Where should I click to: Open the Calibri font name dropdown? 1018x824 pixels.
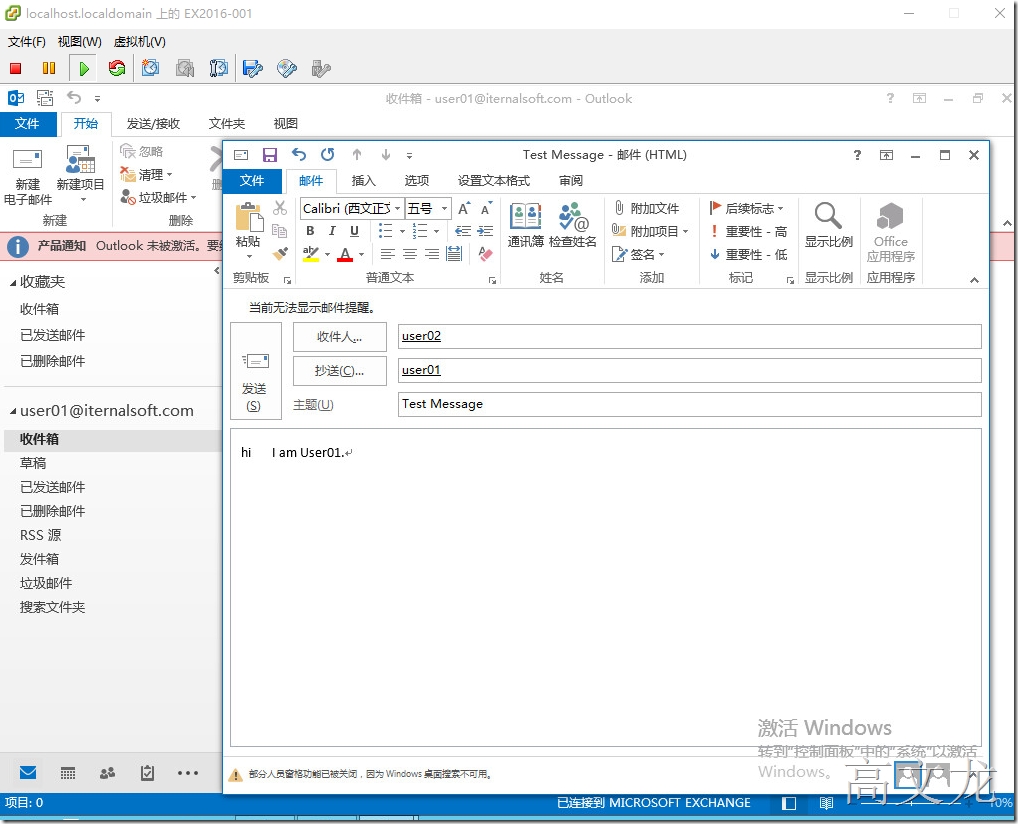(397, 208)
